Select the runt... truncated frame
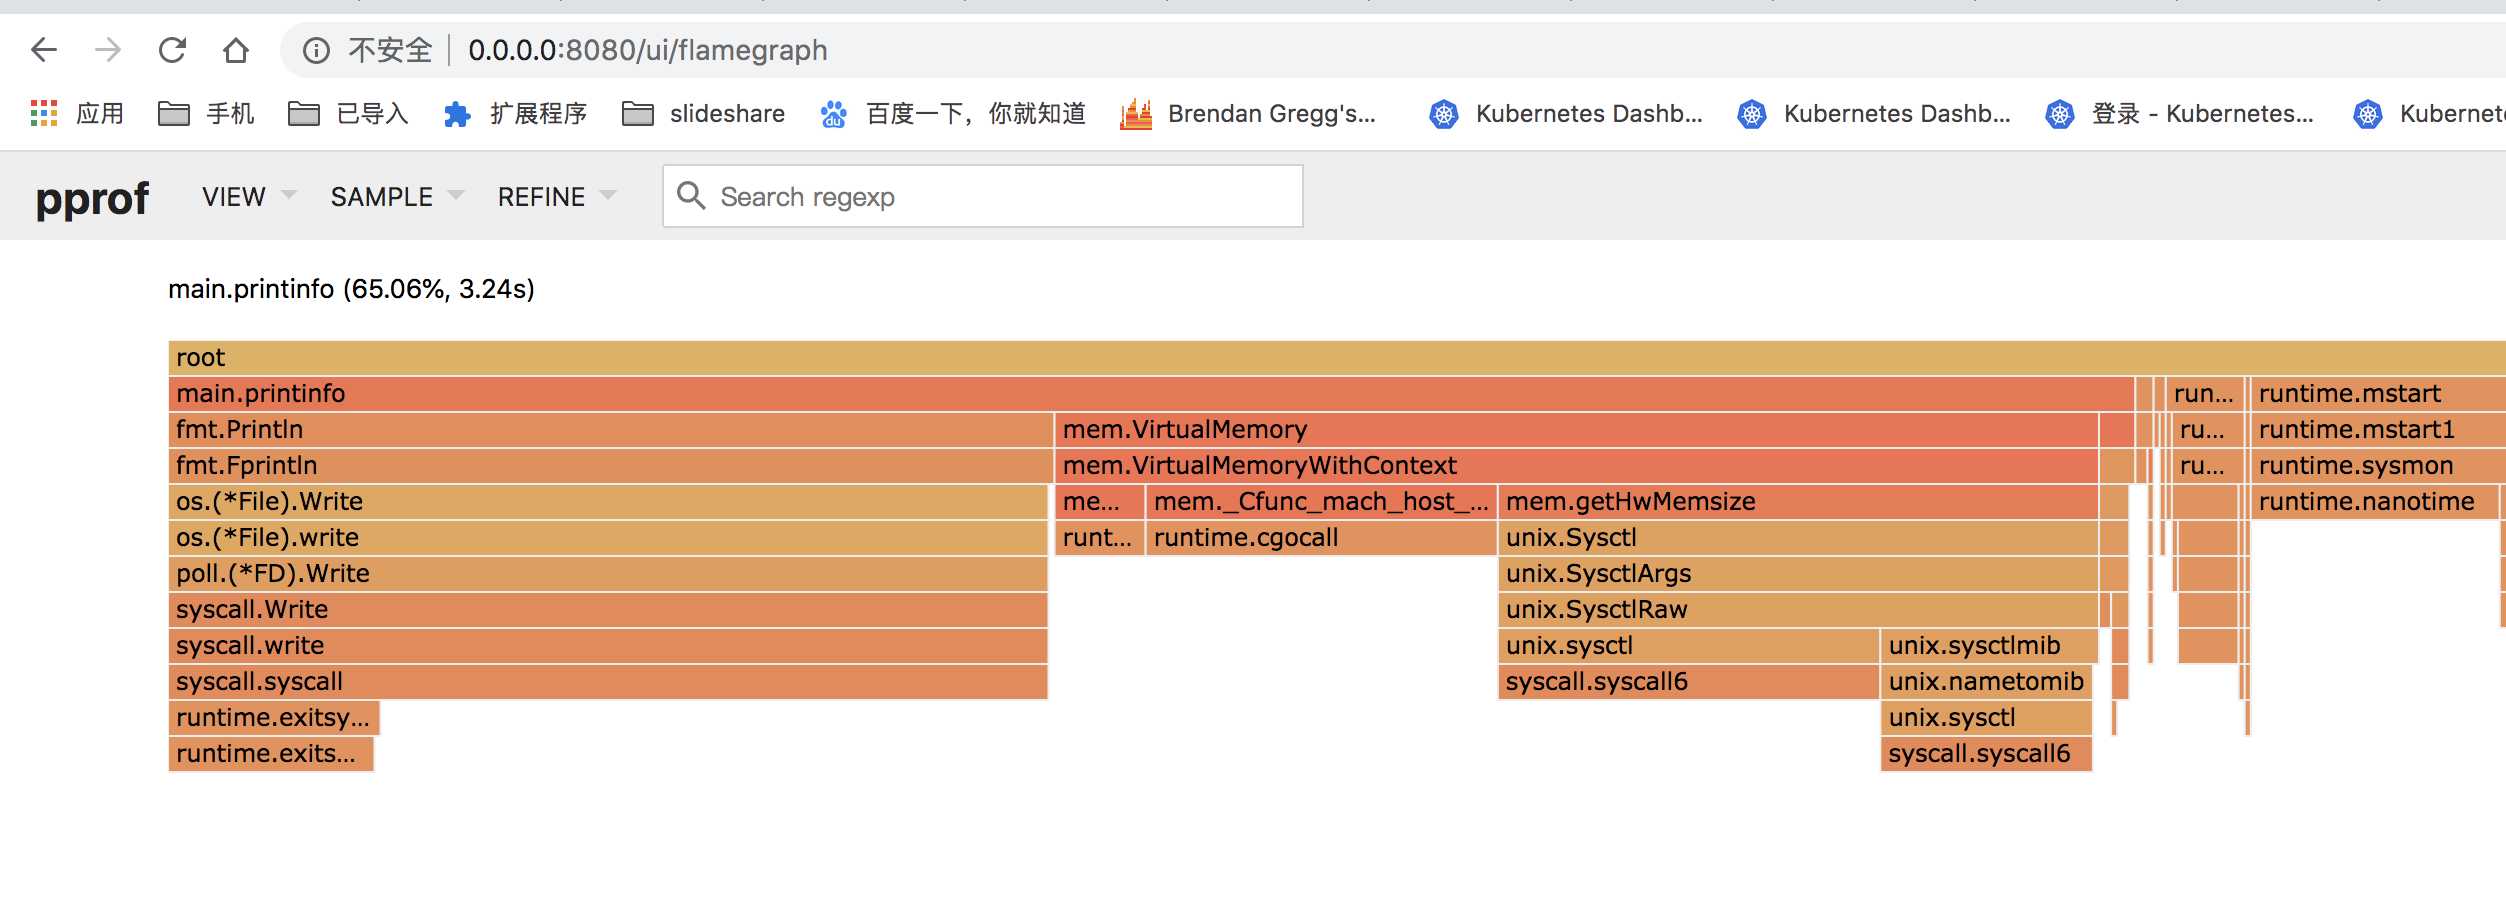This screenshot has height=910, width=2506. [x=1099, y=537]
